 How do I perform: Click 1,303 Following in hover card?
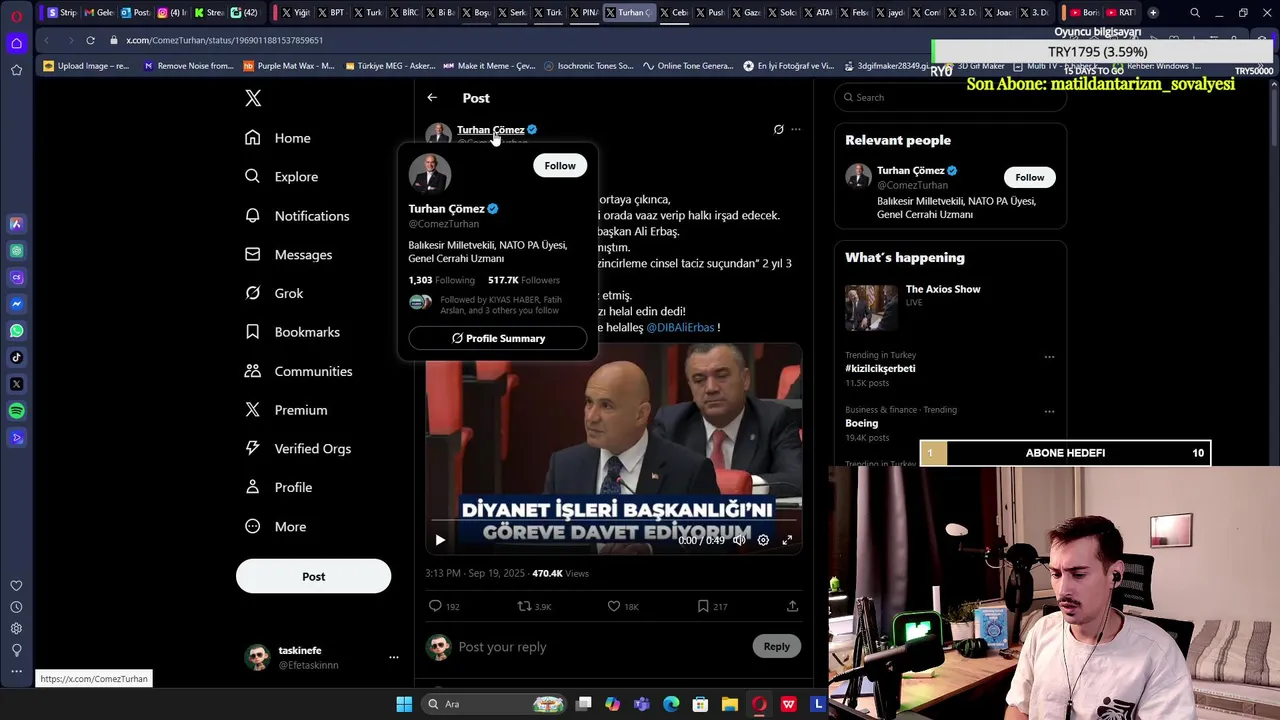point(441,280)
